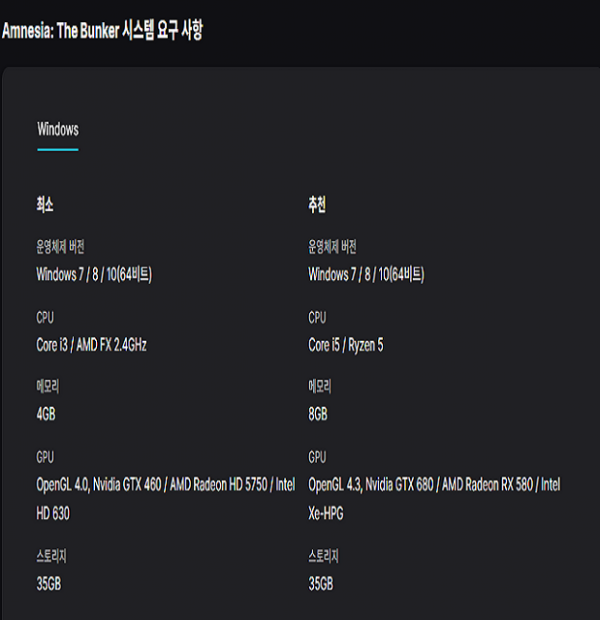
Task: Select the minimum Windows 7 / 8 / 10(64비트) text
Action: click(100, 274)
